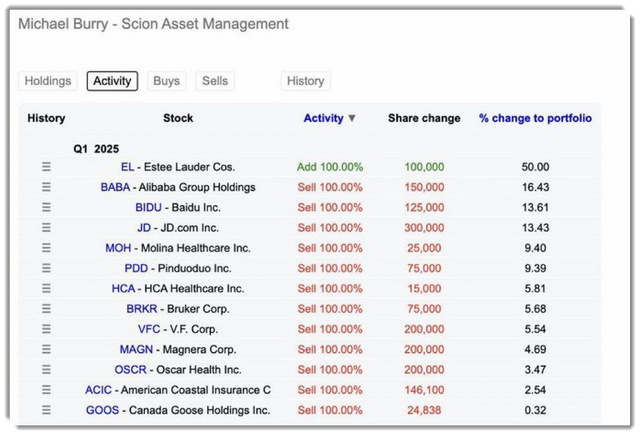Select the Activity tab
The height and width of the screenshot is (435, 640).
click(x=112, y=81)
